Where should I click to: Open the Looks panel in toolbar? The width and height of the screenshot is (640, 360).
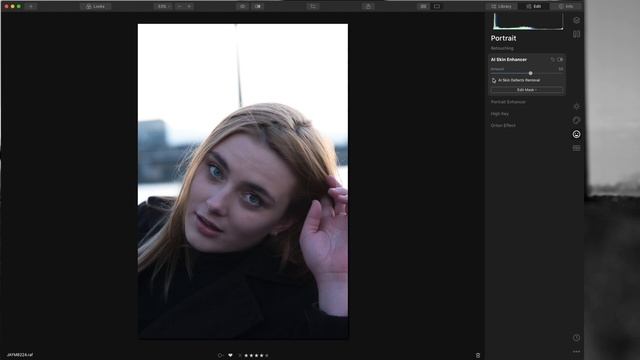pyautogui.click(x=96, y=7)
